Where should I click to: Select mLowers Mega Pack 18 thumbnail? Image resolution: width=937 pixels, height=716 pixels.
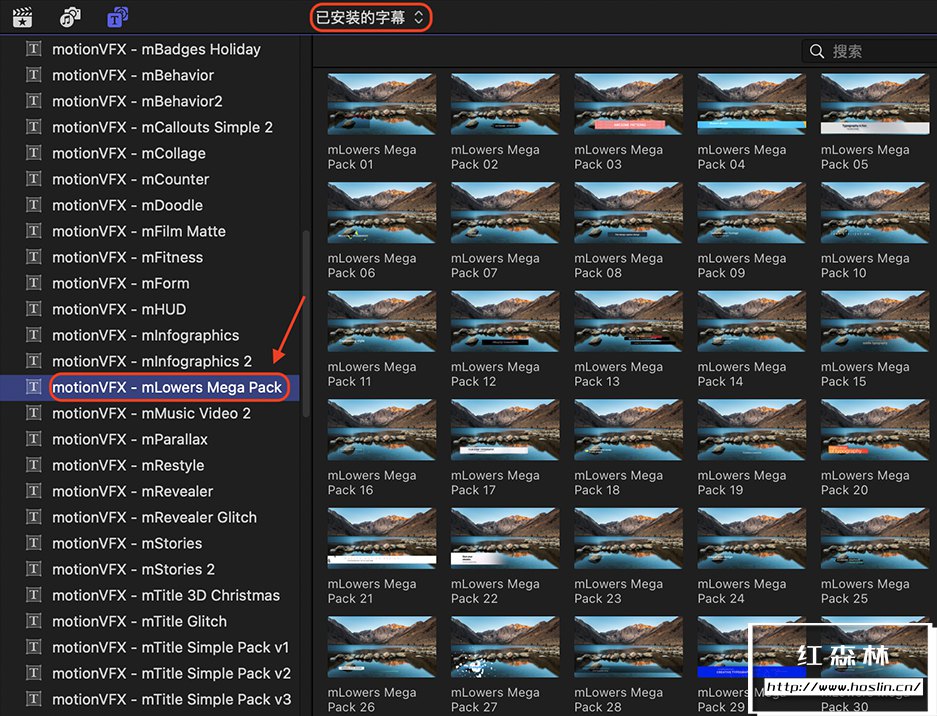tap(628, 430)
